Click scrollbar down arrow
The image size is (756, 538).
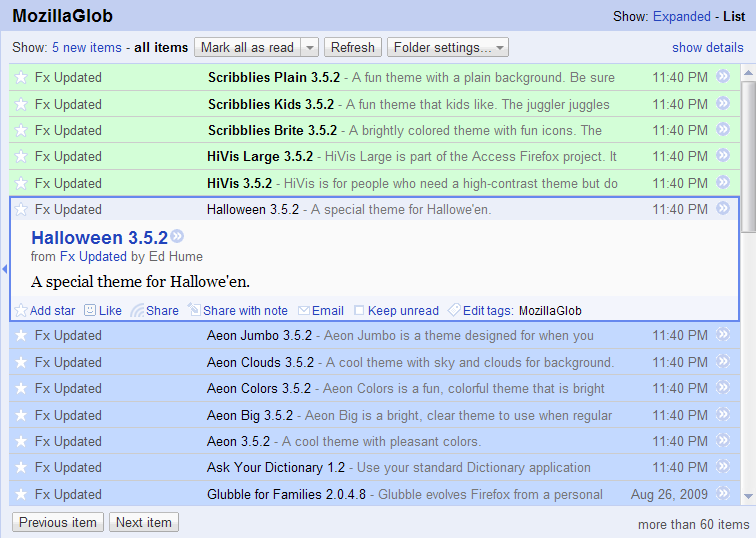click(748, 496)
